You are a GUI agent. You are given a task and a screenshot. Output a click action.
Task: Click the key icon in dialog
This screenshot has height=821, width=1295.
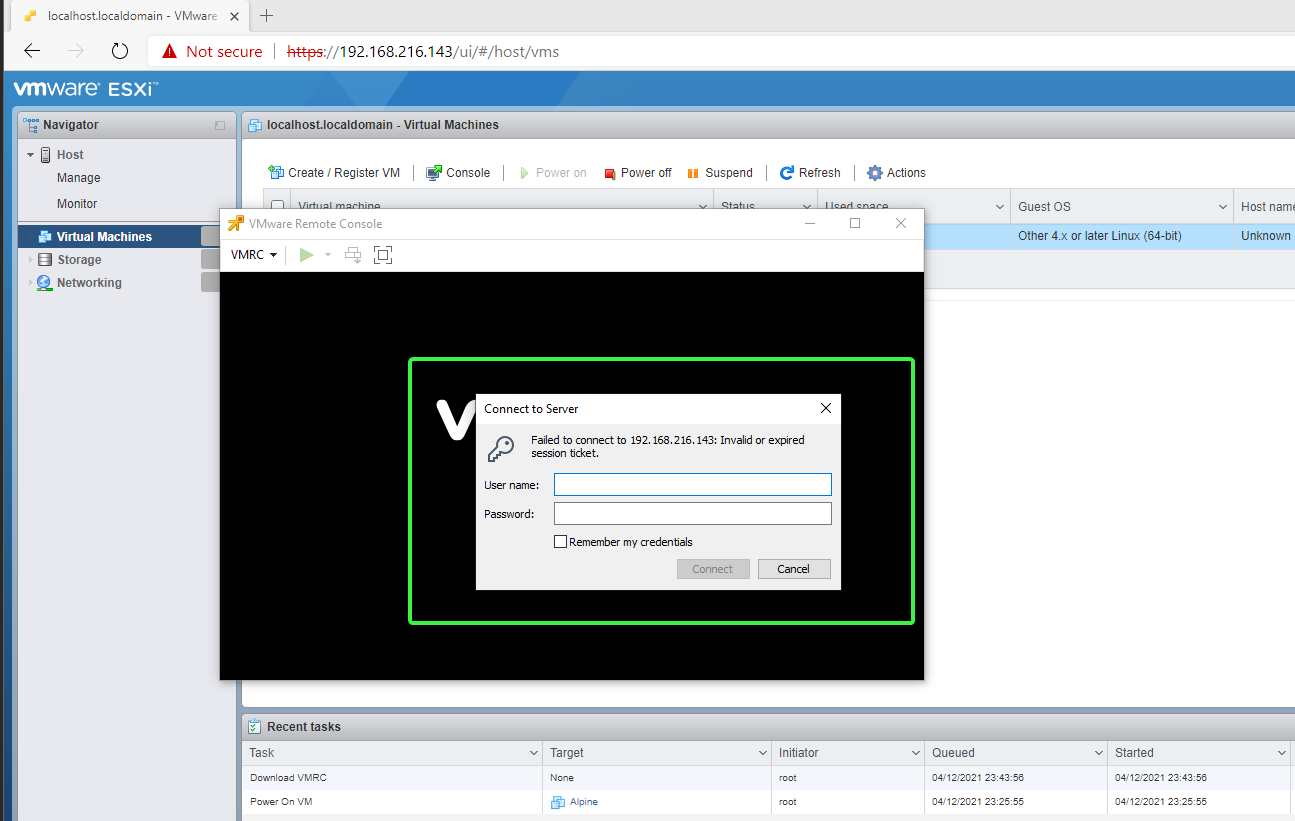click(x=501, y=448)
